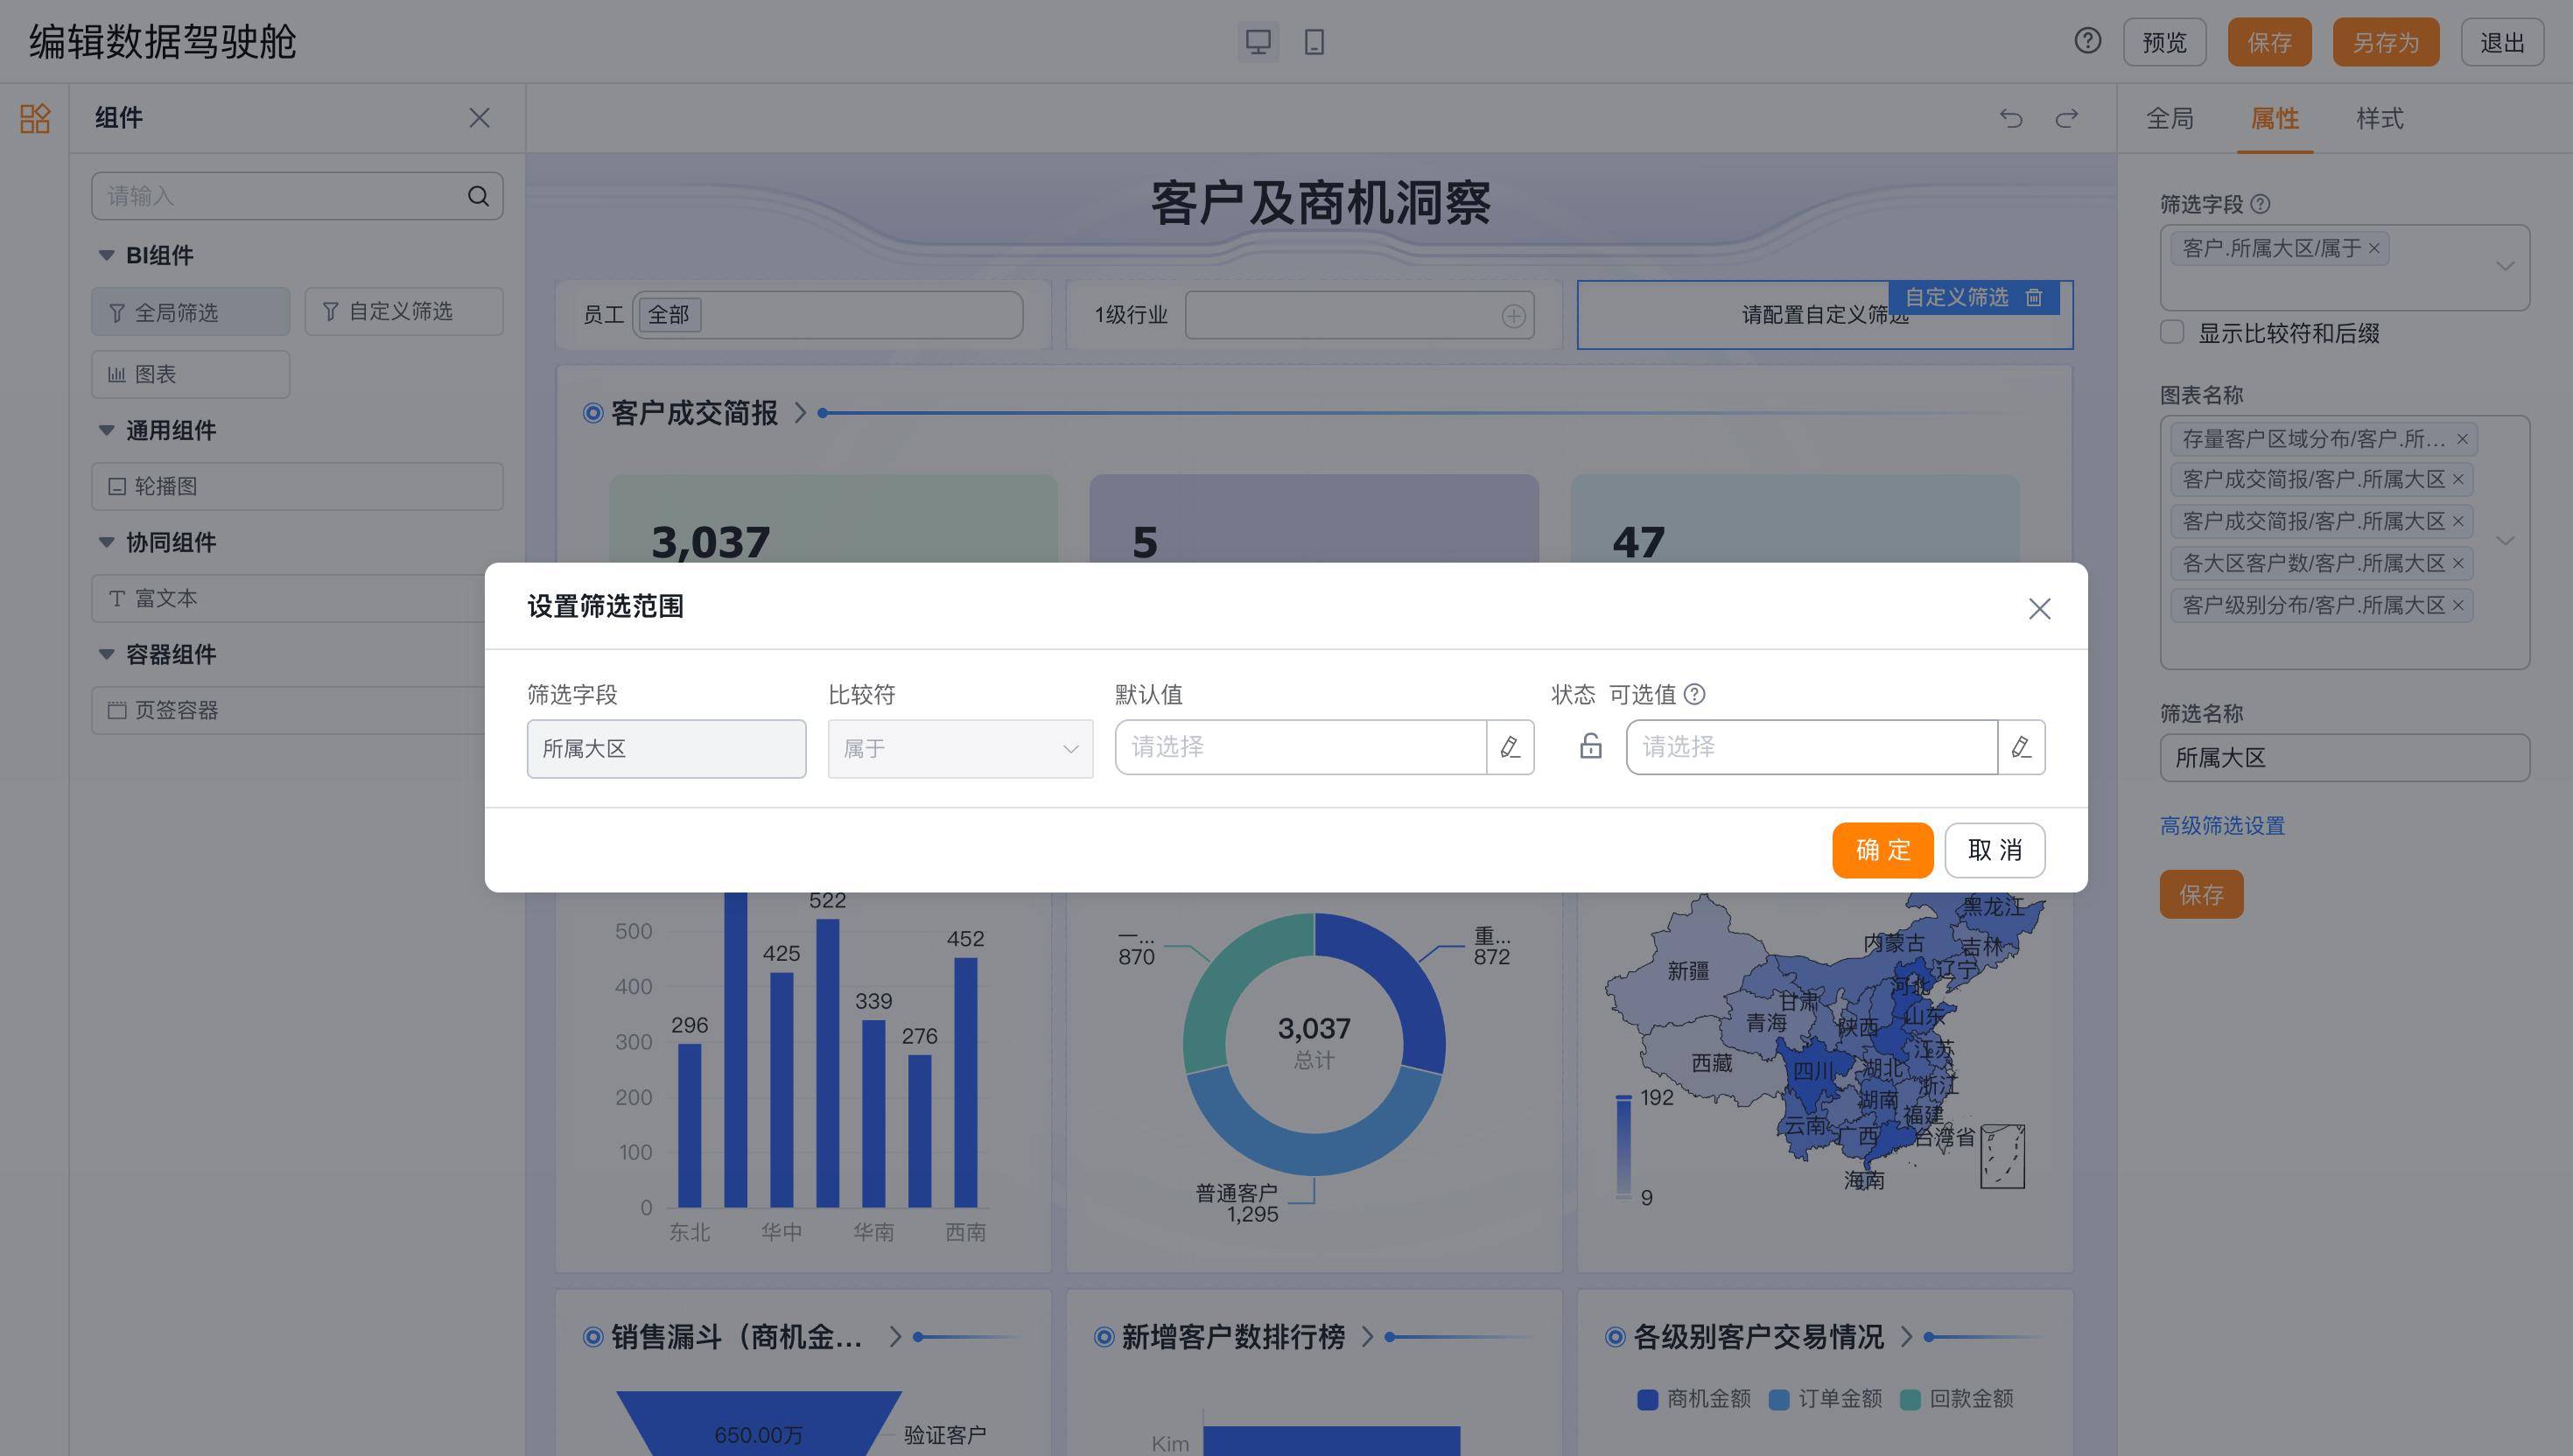Screen dimensions: 2573x1456
Task: Collapse the 通用组件 section
Action: click(x=106, y=430)
